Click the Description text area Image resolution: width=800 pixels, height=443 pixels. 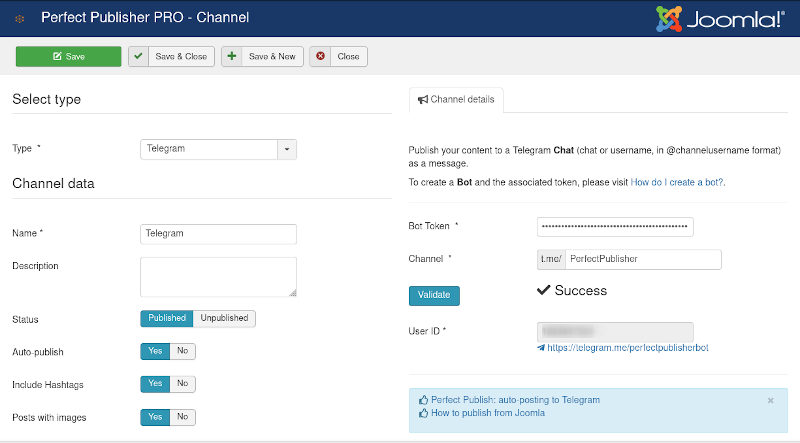[x=218, y=277]
